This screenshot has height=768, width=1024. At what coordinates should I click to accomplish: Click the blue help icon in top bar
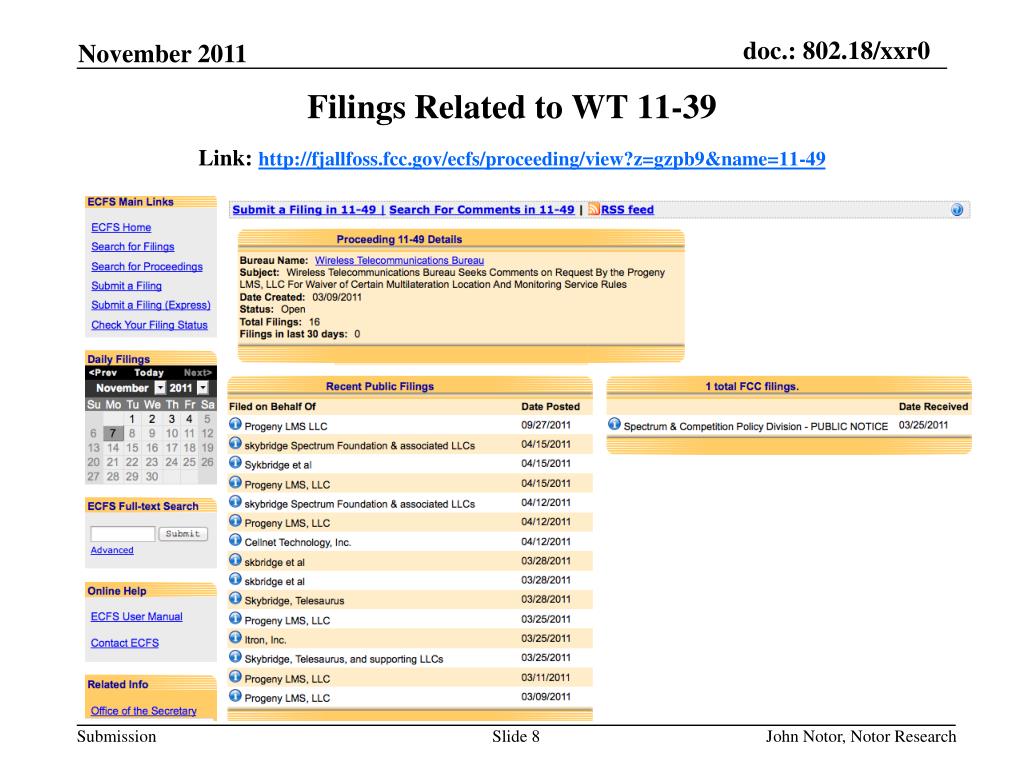(957, 210)
